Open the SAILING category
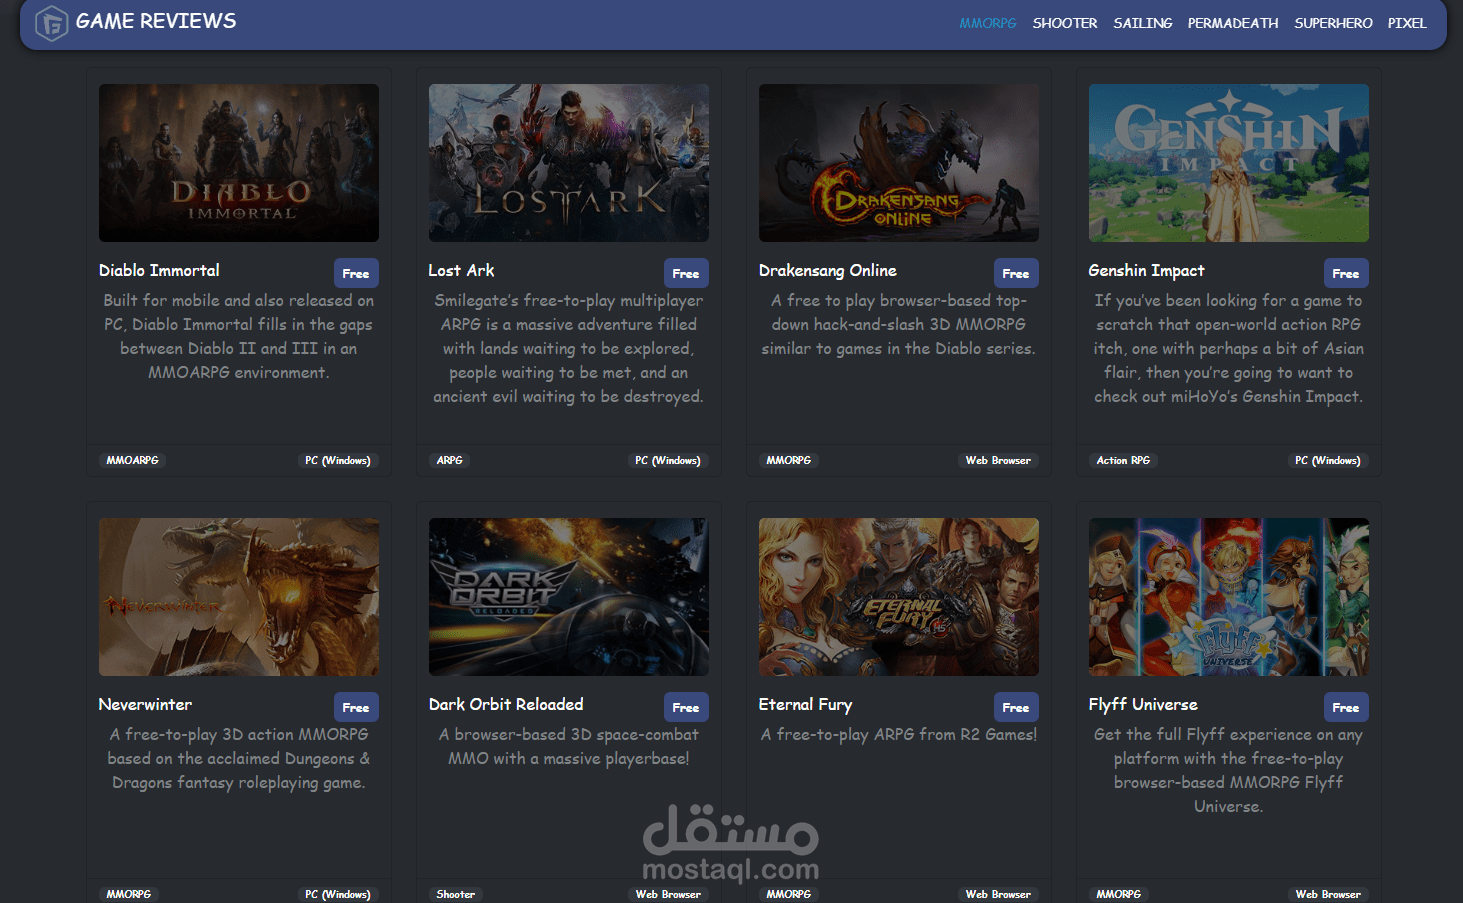This screenshot has height=903, width=1463. pos(1143,23)
